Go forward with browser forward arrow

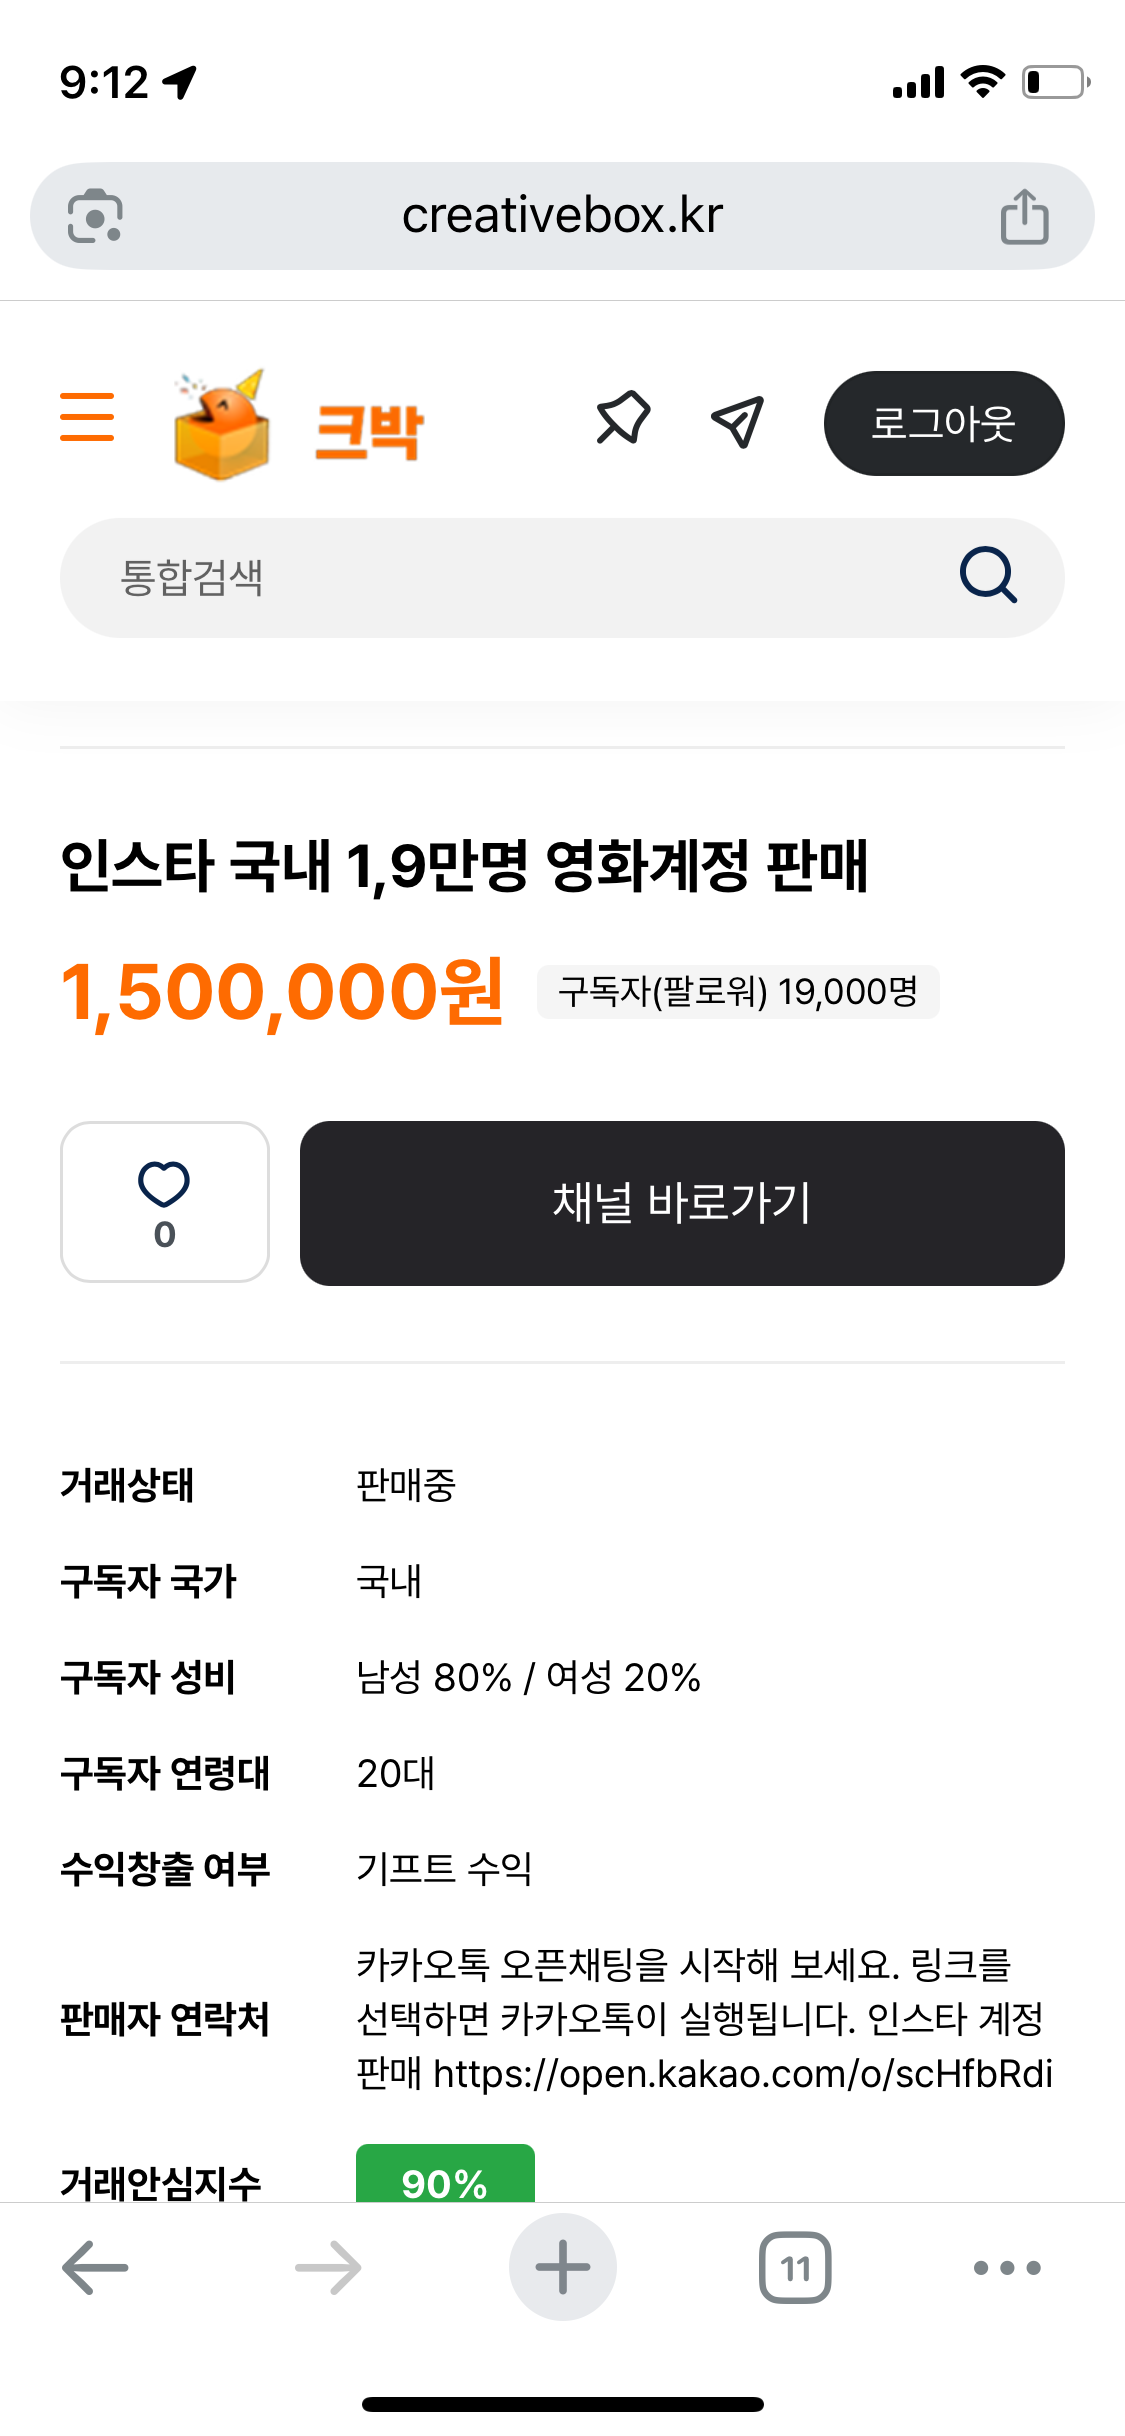tap(328, 2267)
